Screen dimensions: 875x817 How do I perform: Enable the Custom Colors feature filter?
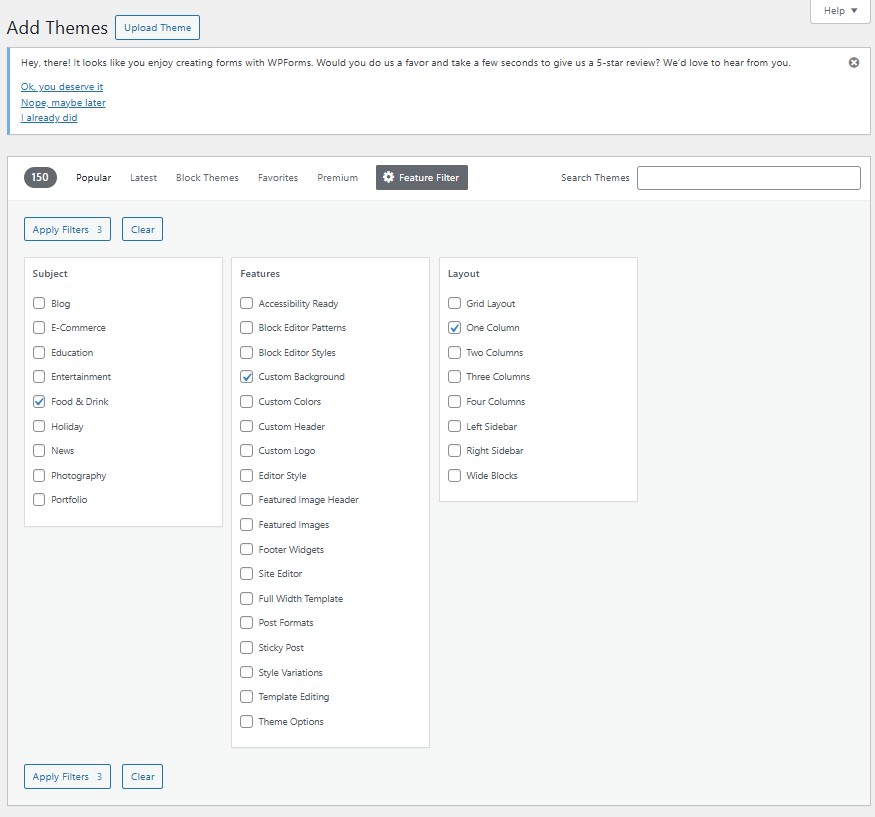coord(246,401)
